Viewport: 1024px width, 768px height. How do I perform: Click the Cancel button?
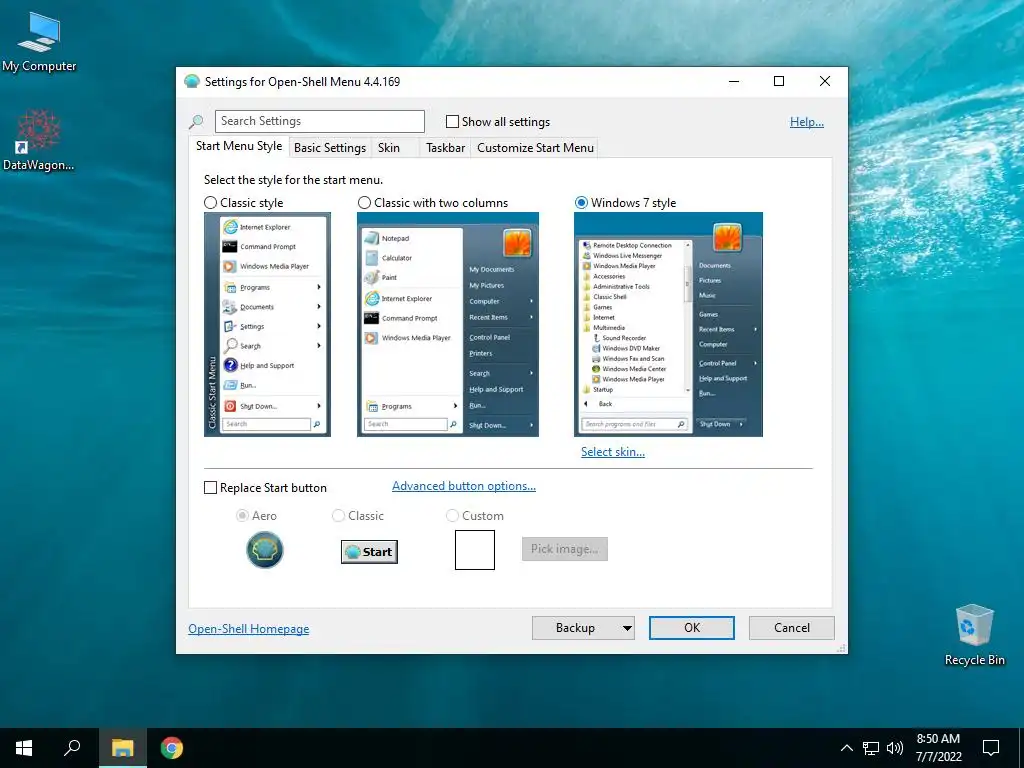click(x=792, y=628)
